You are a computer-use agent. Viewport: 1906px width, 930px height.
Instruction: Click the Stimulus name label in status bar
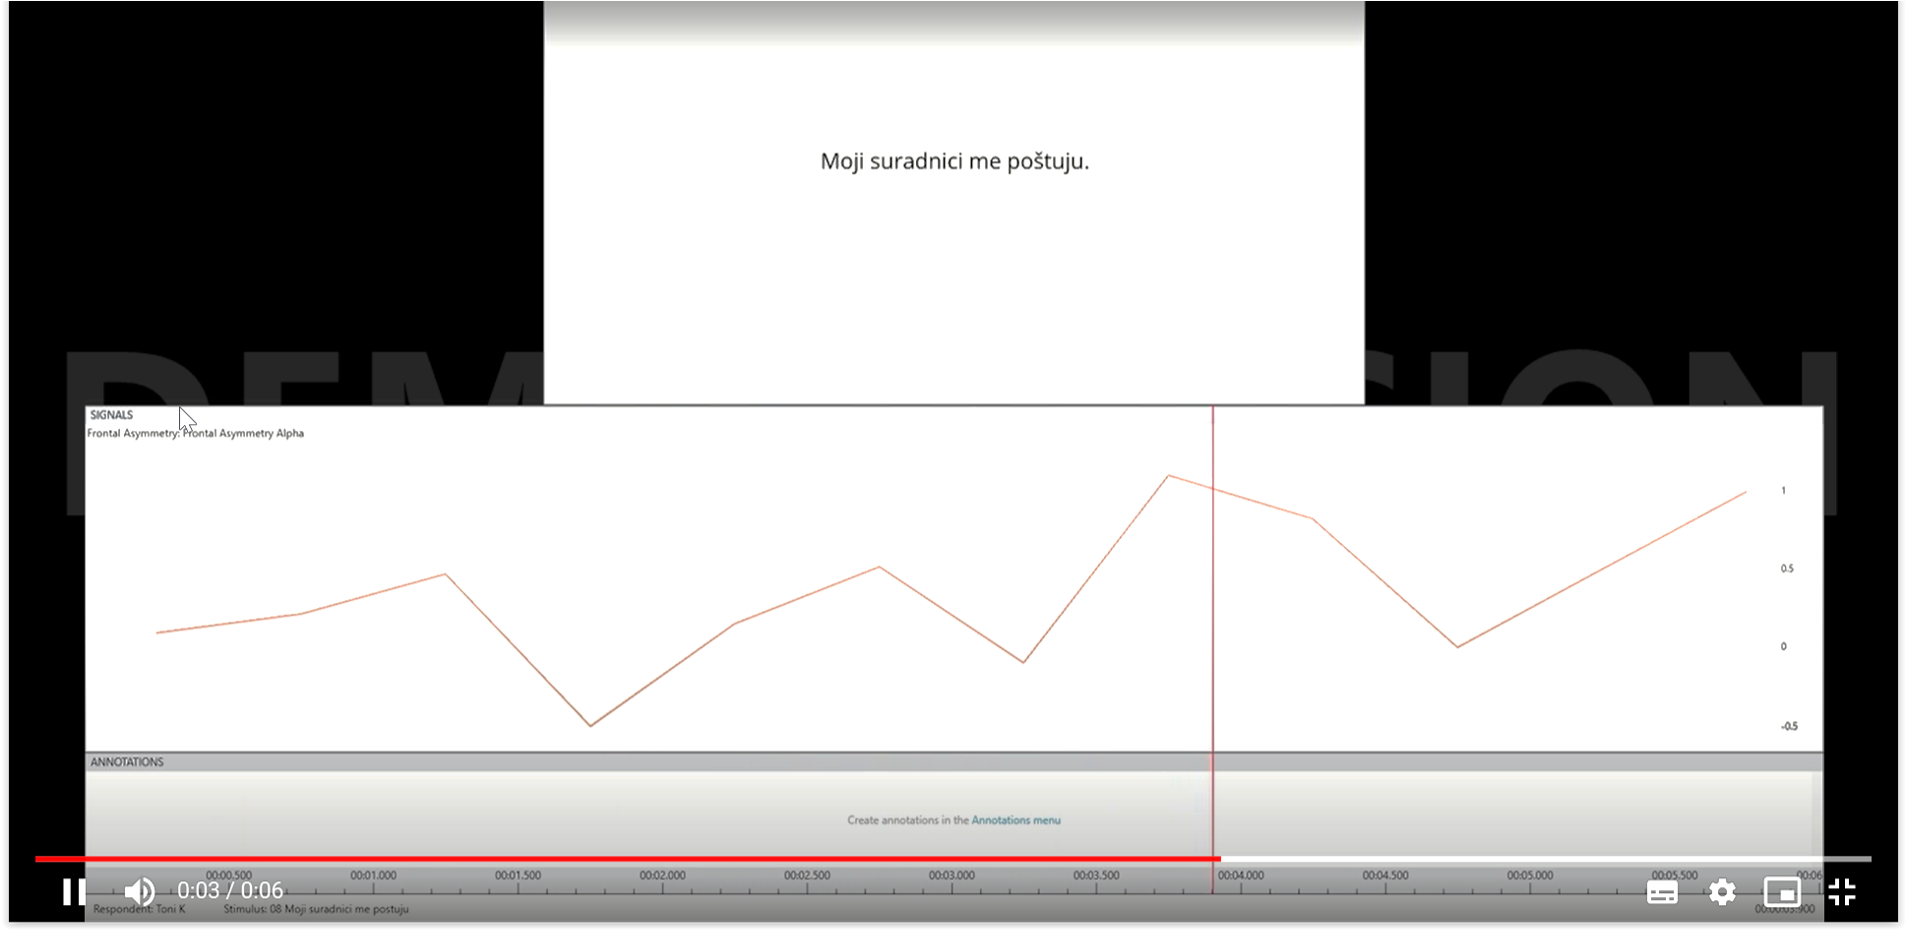(316, 909)
